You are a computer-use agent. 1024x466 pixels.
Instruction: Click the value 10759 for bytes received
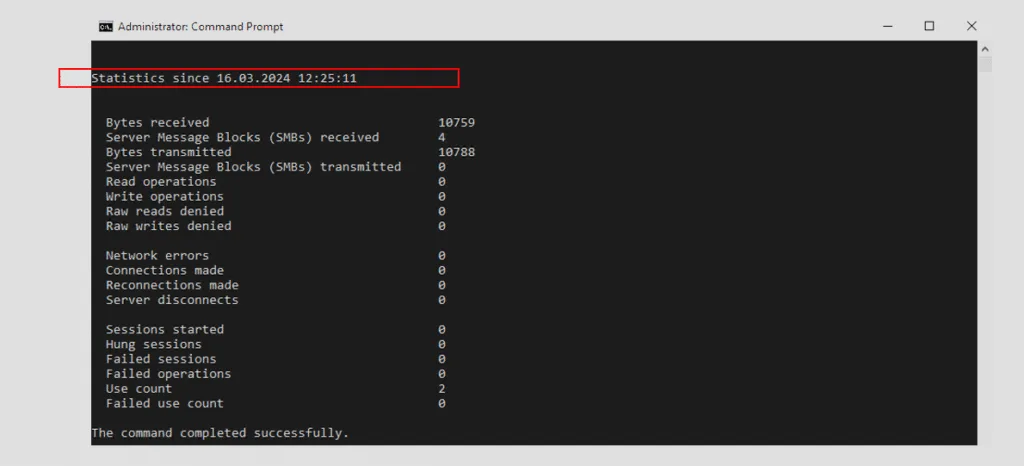pyautogui.click(x=456, y=122)
